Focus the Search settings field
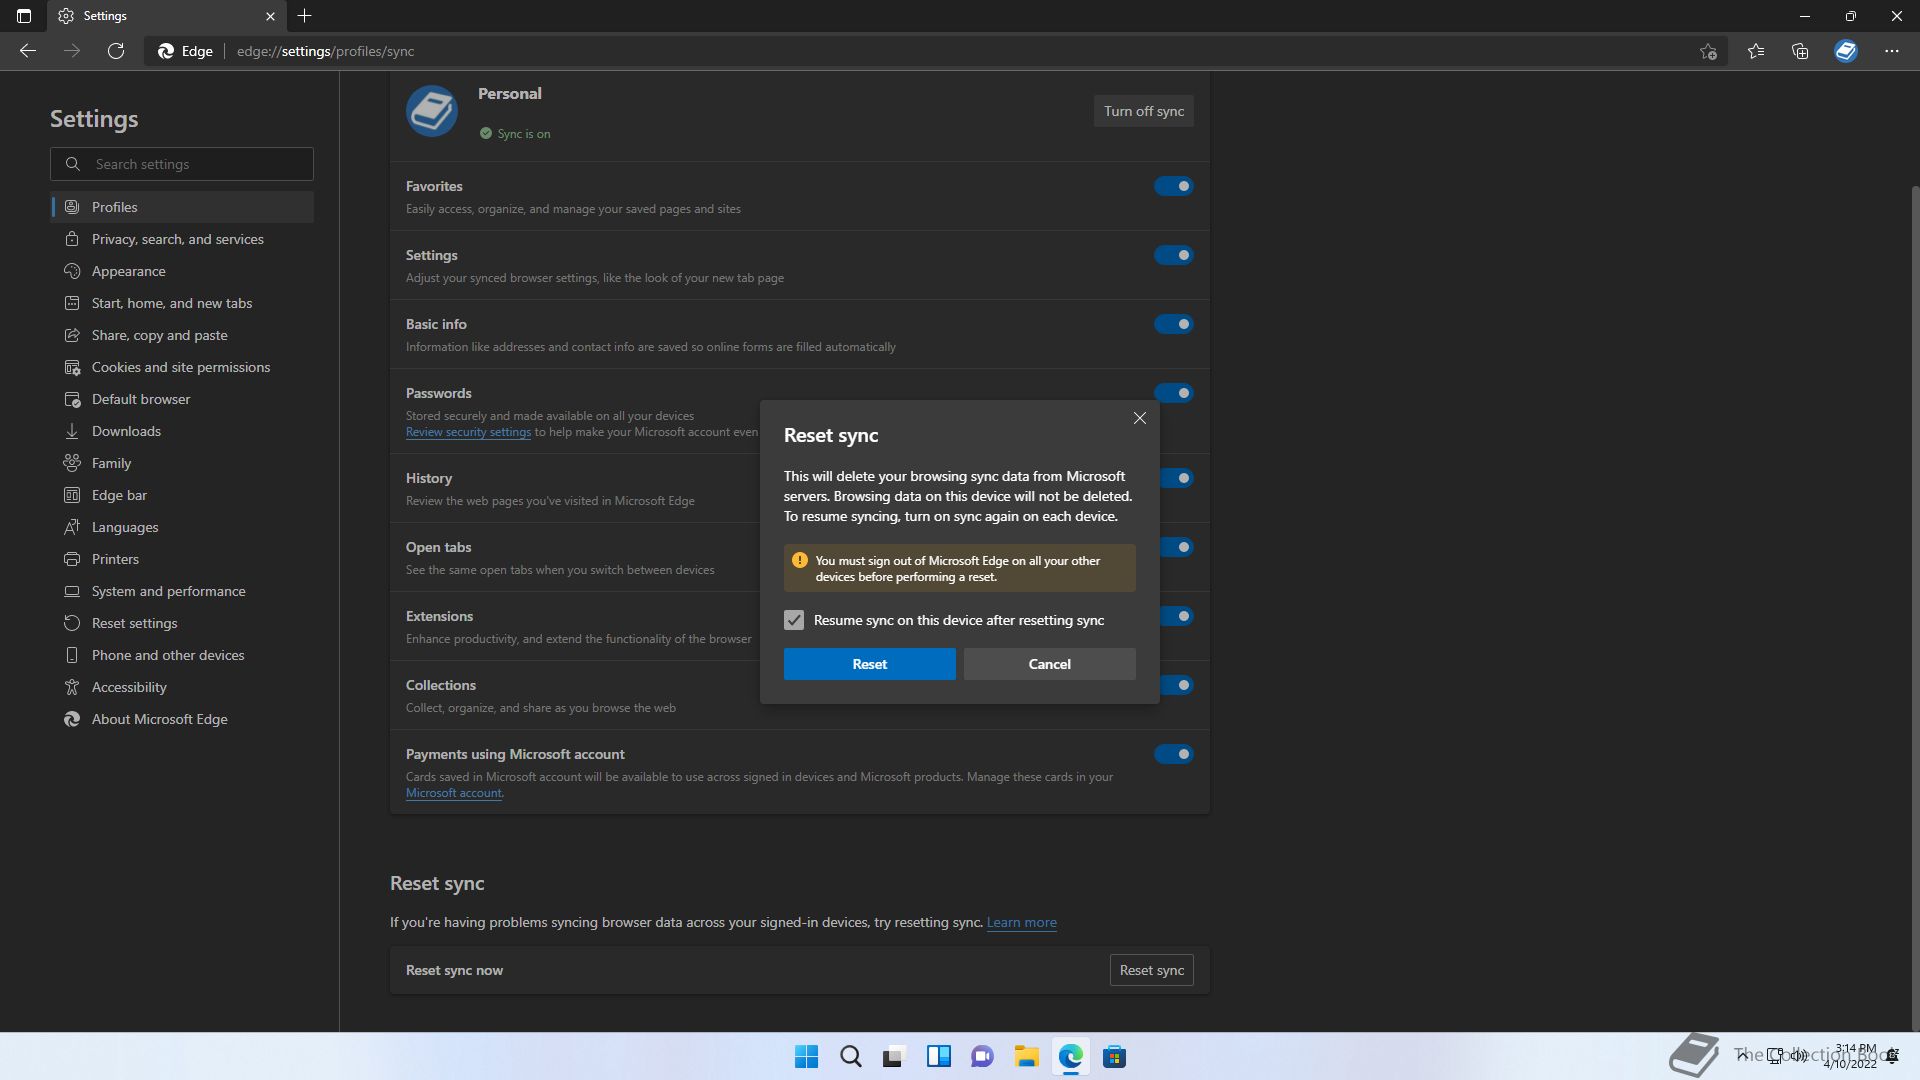 (x=182, y=164)
